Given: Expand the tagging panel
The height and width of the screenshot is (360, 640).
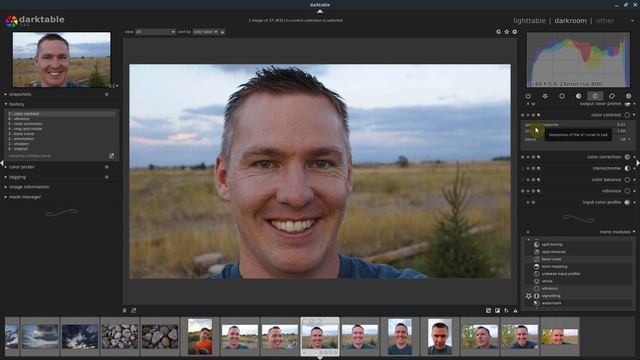Looking at the screenshot, I should pos(17,177).
